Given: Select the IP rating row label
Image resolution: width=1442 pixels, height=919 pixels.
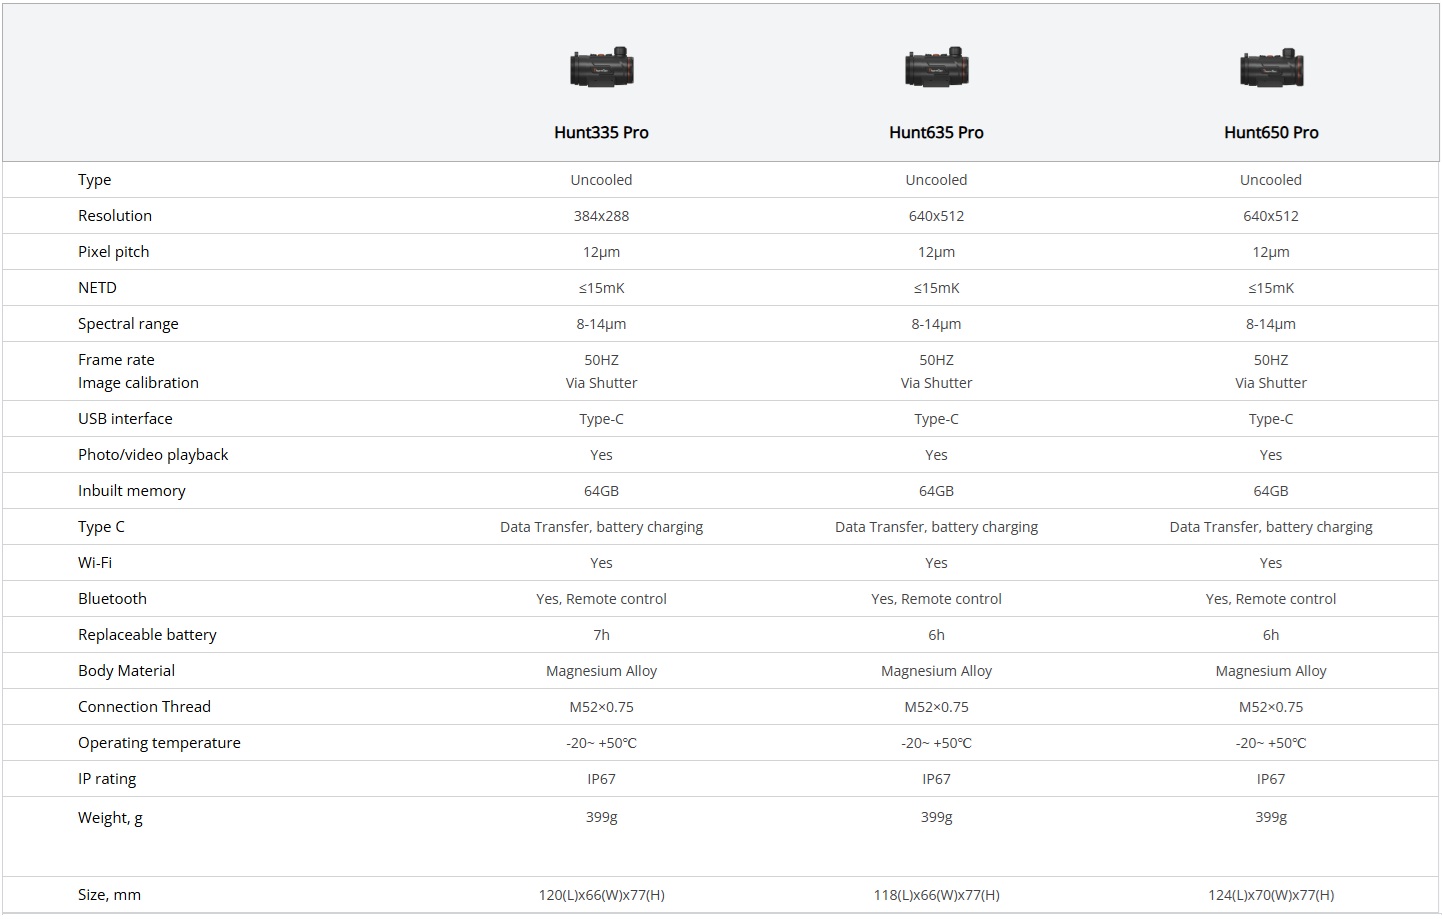Looking at the screenshot, I should click(x=107, y=779).
